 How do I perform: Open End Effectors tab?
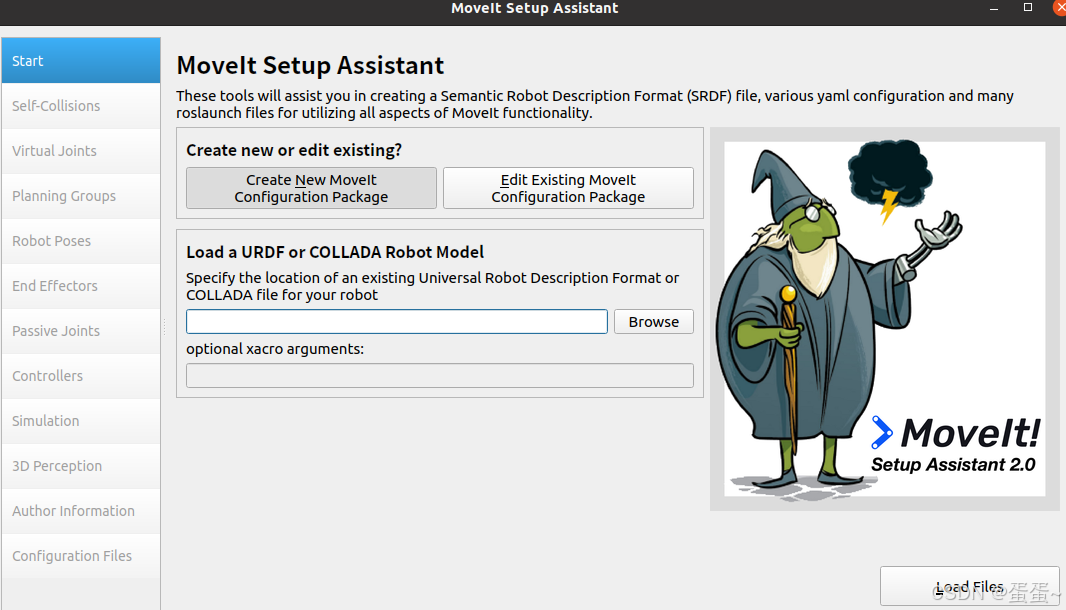pos(81,286)
